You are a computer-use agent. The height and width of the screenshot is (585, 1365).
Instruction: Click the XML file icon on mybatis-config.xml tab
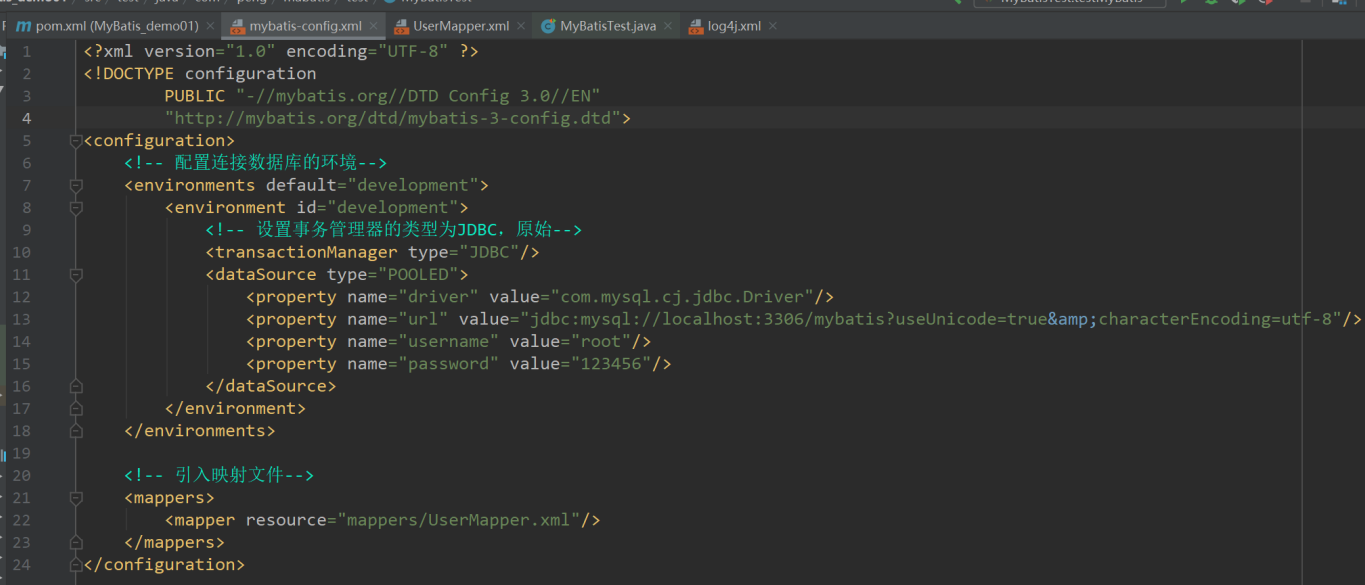pyautogui.click(x=237, y=26)
